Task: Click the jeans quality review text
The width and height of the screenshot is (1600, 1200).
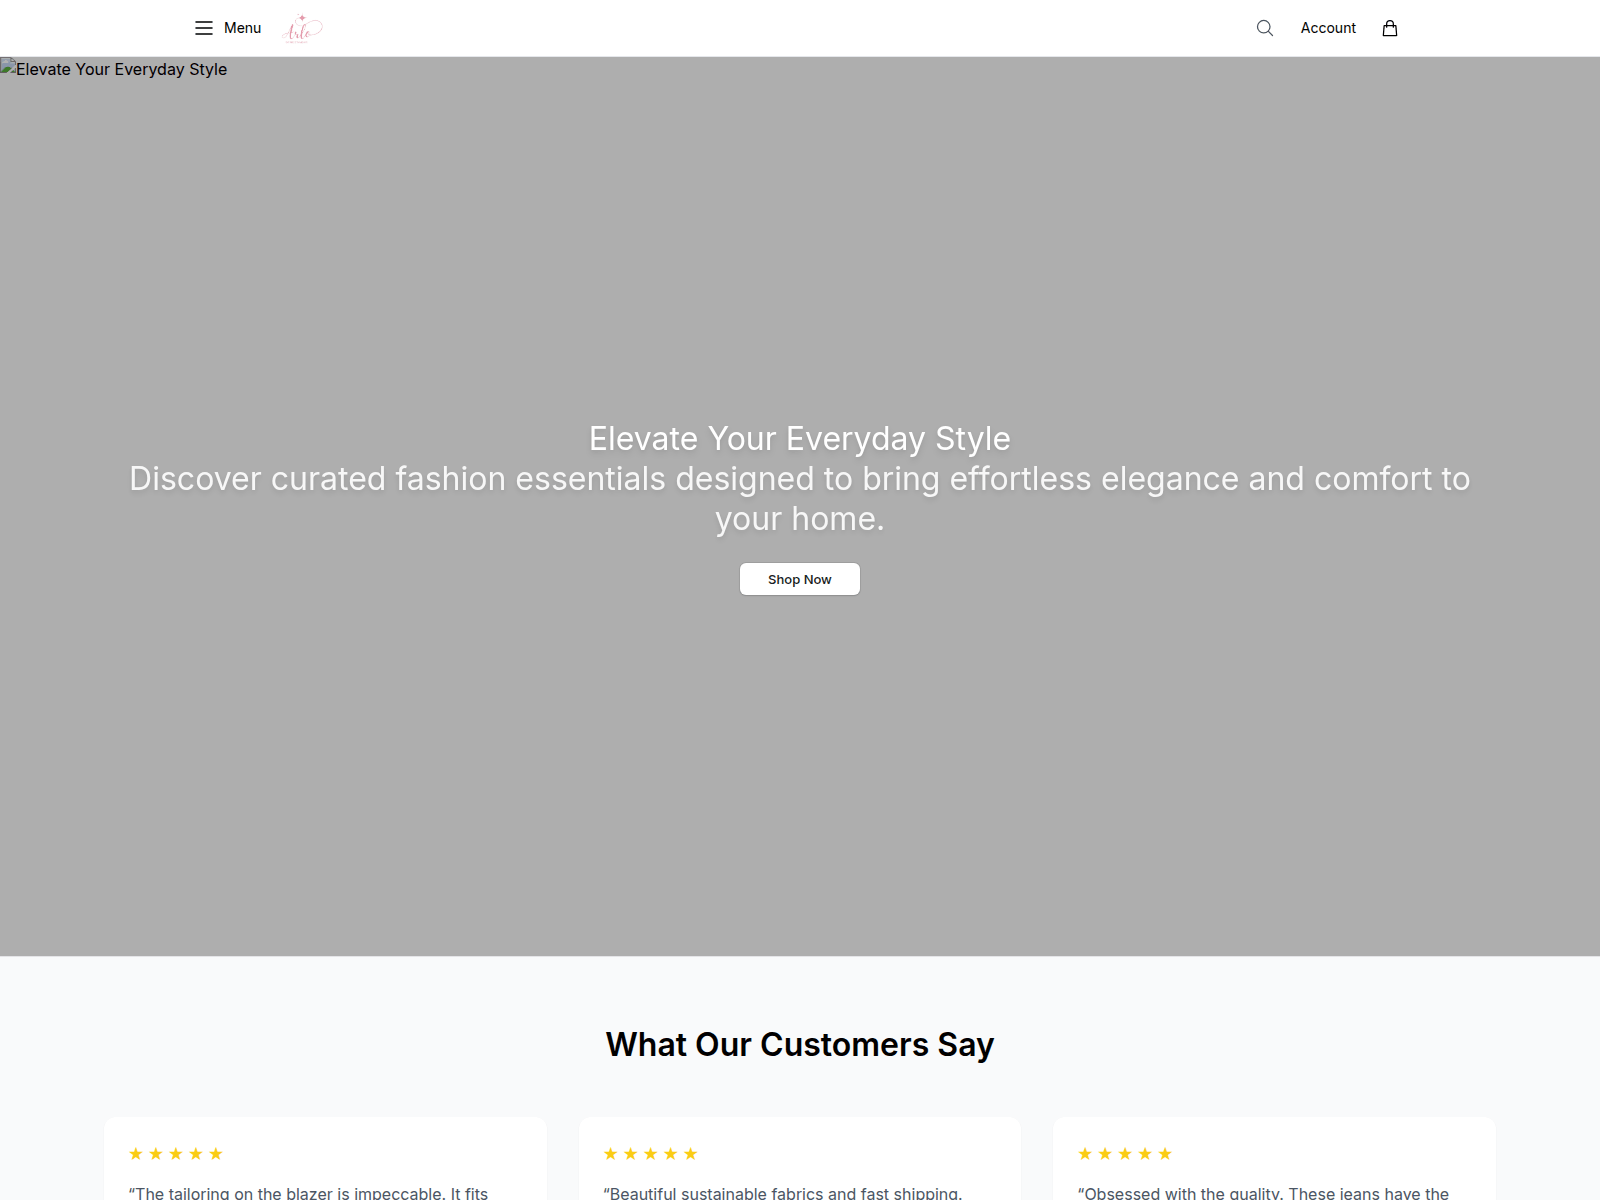Action: pyautogui.click(x=1263, y=1192)
